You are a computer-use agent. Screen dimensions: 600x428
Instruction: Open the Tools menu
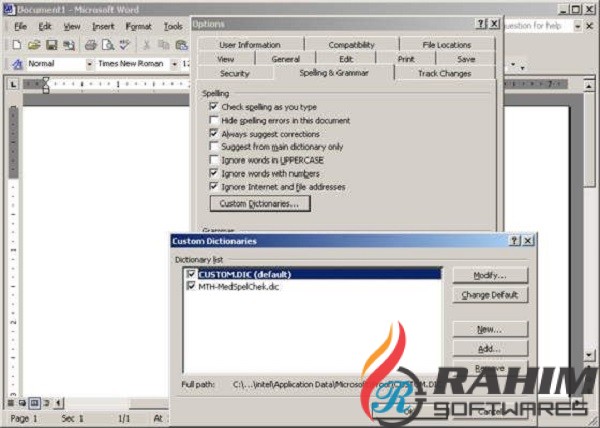173,26
